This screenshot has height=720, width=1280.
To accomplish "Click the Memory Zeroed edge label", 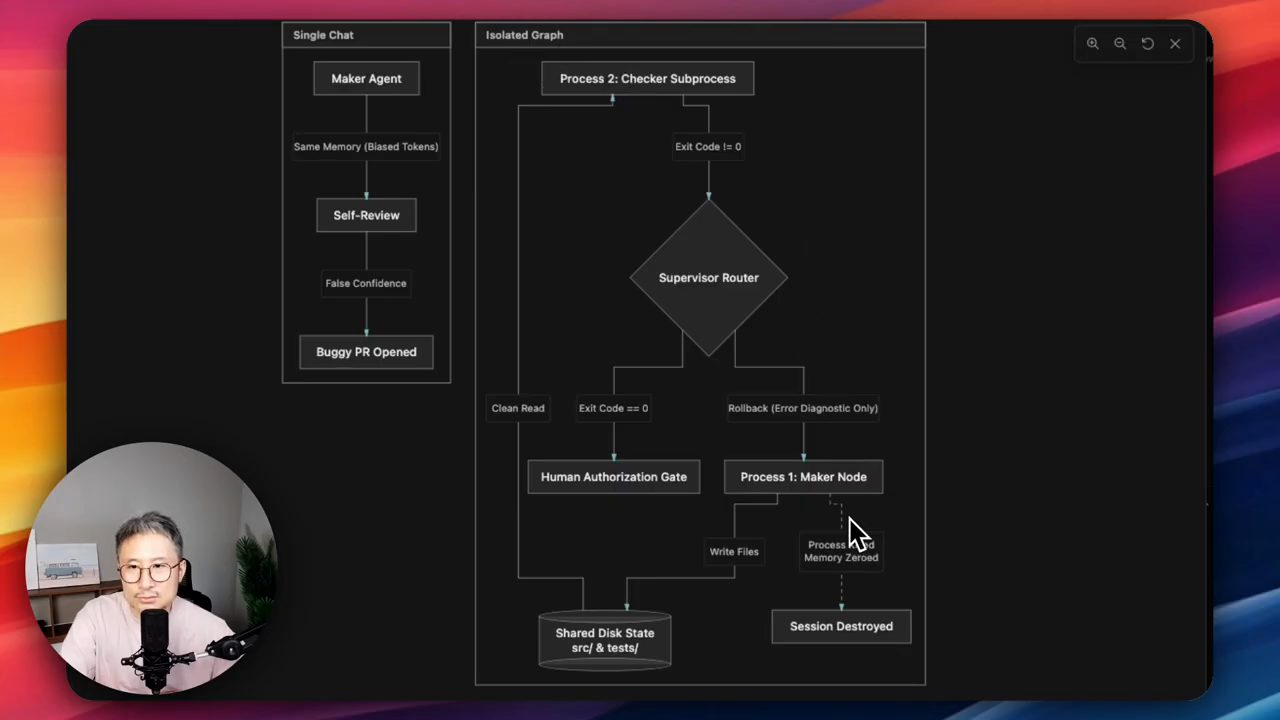I will pyautogui.click(x=841, y=552).
